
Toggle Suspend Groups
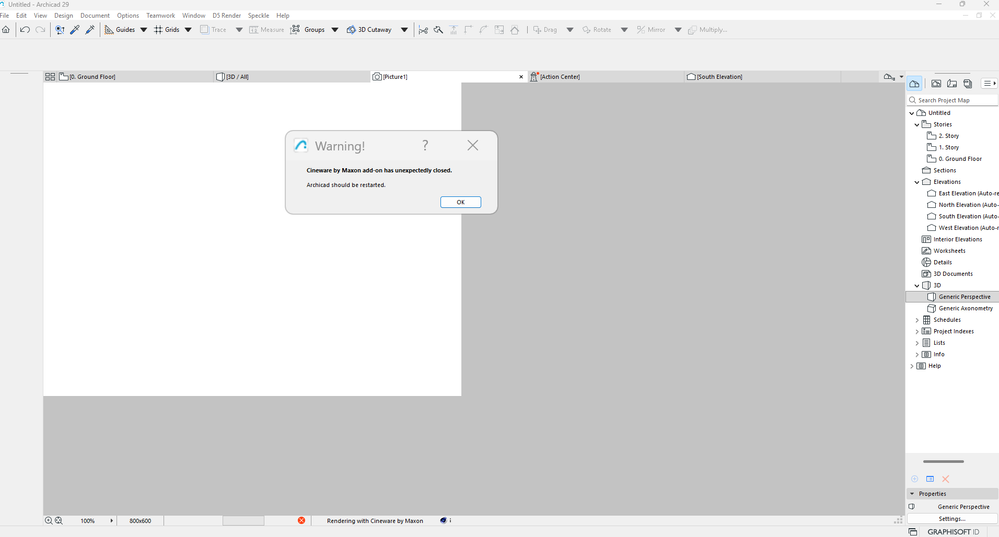[308, 29]
